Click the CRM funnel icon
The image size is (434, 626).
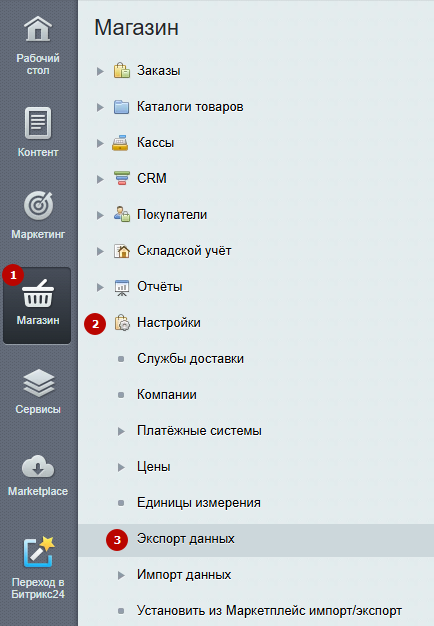pos(121,178)
